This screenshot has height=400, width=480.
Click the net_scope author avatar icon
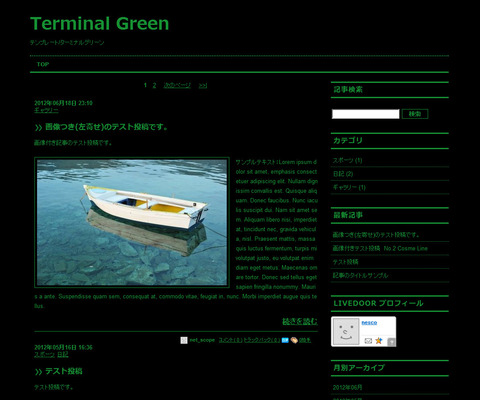184,340
